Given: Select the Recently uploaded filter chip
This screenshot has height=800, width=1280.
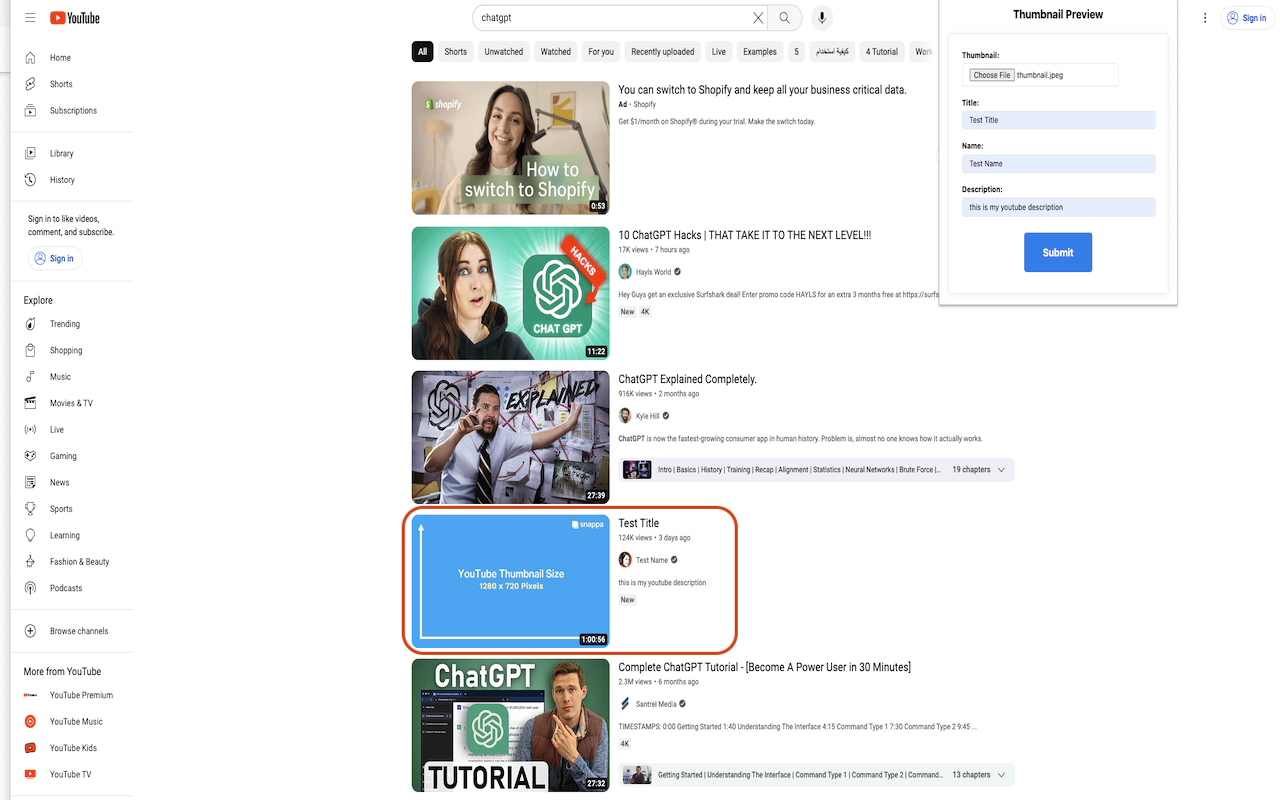Looking at the screenshot, I should (662, 52).
